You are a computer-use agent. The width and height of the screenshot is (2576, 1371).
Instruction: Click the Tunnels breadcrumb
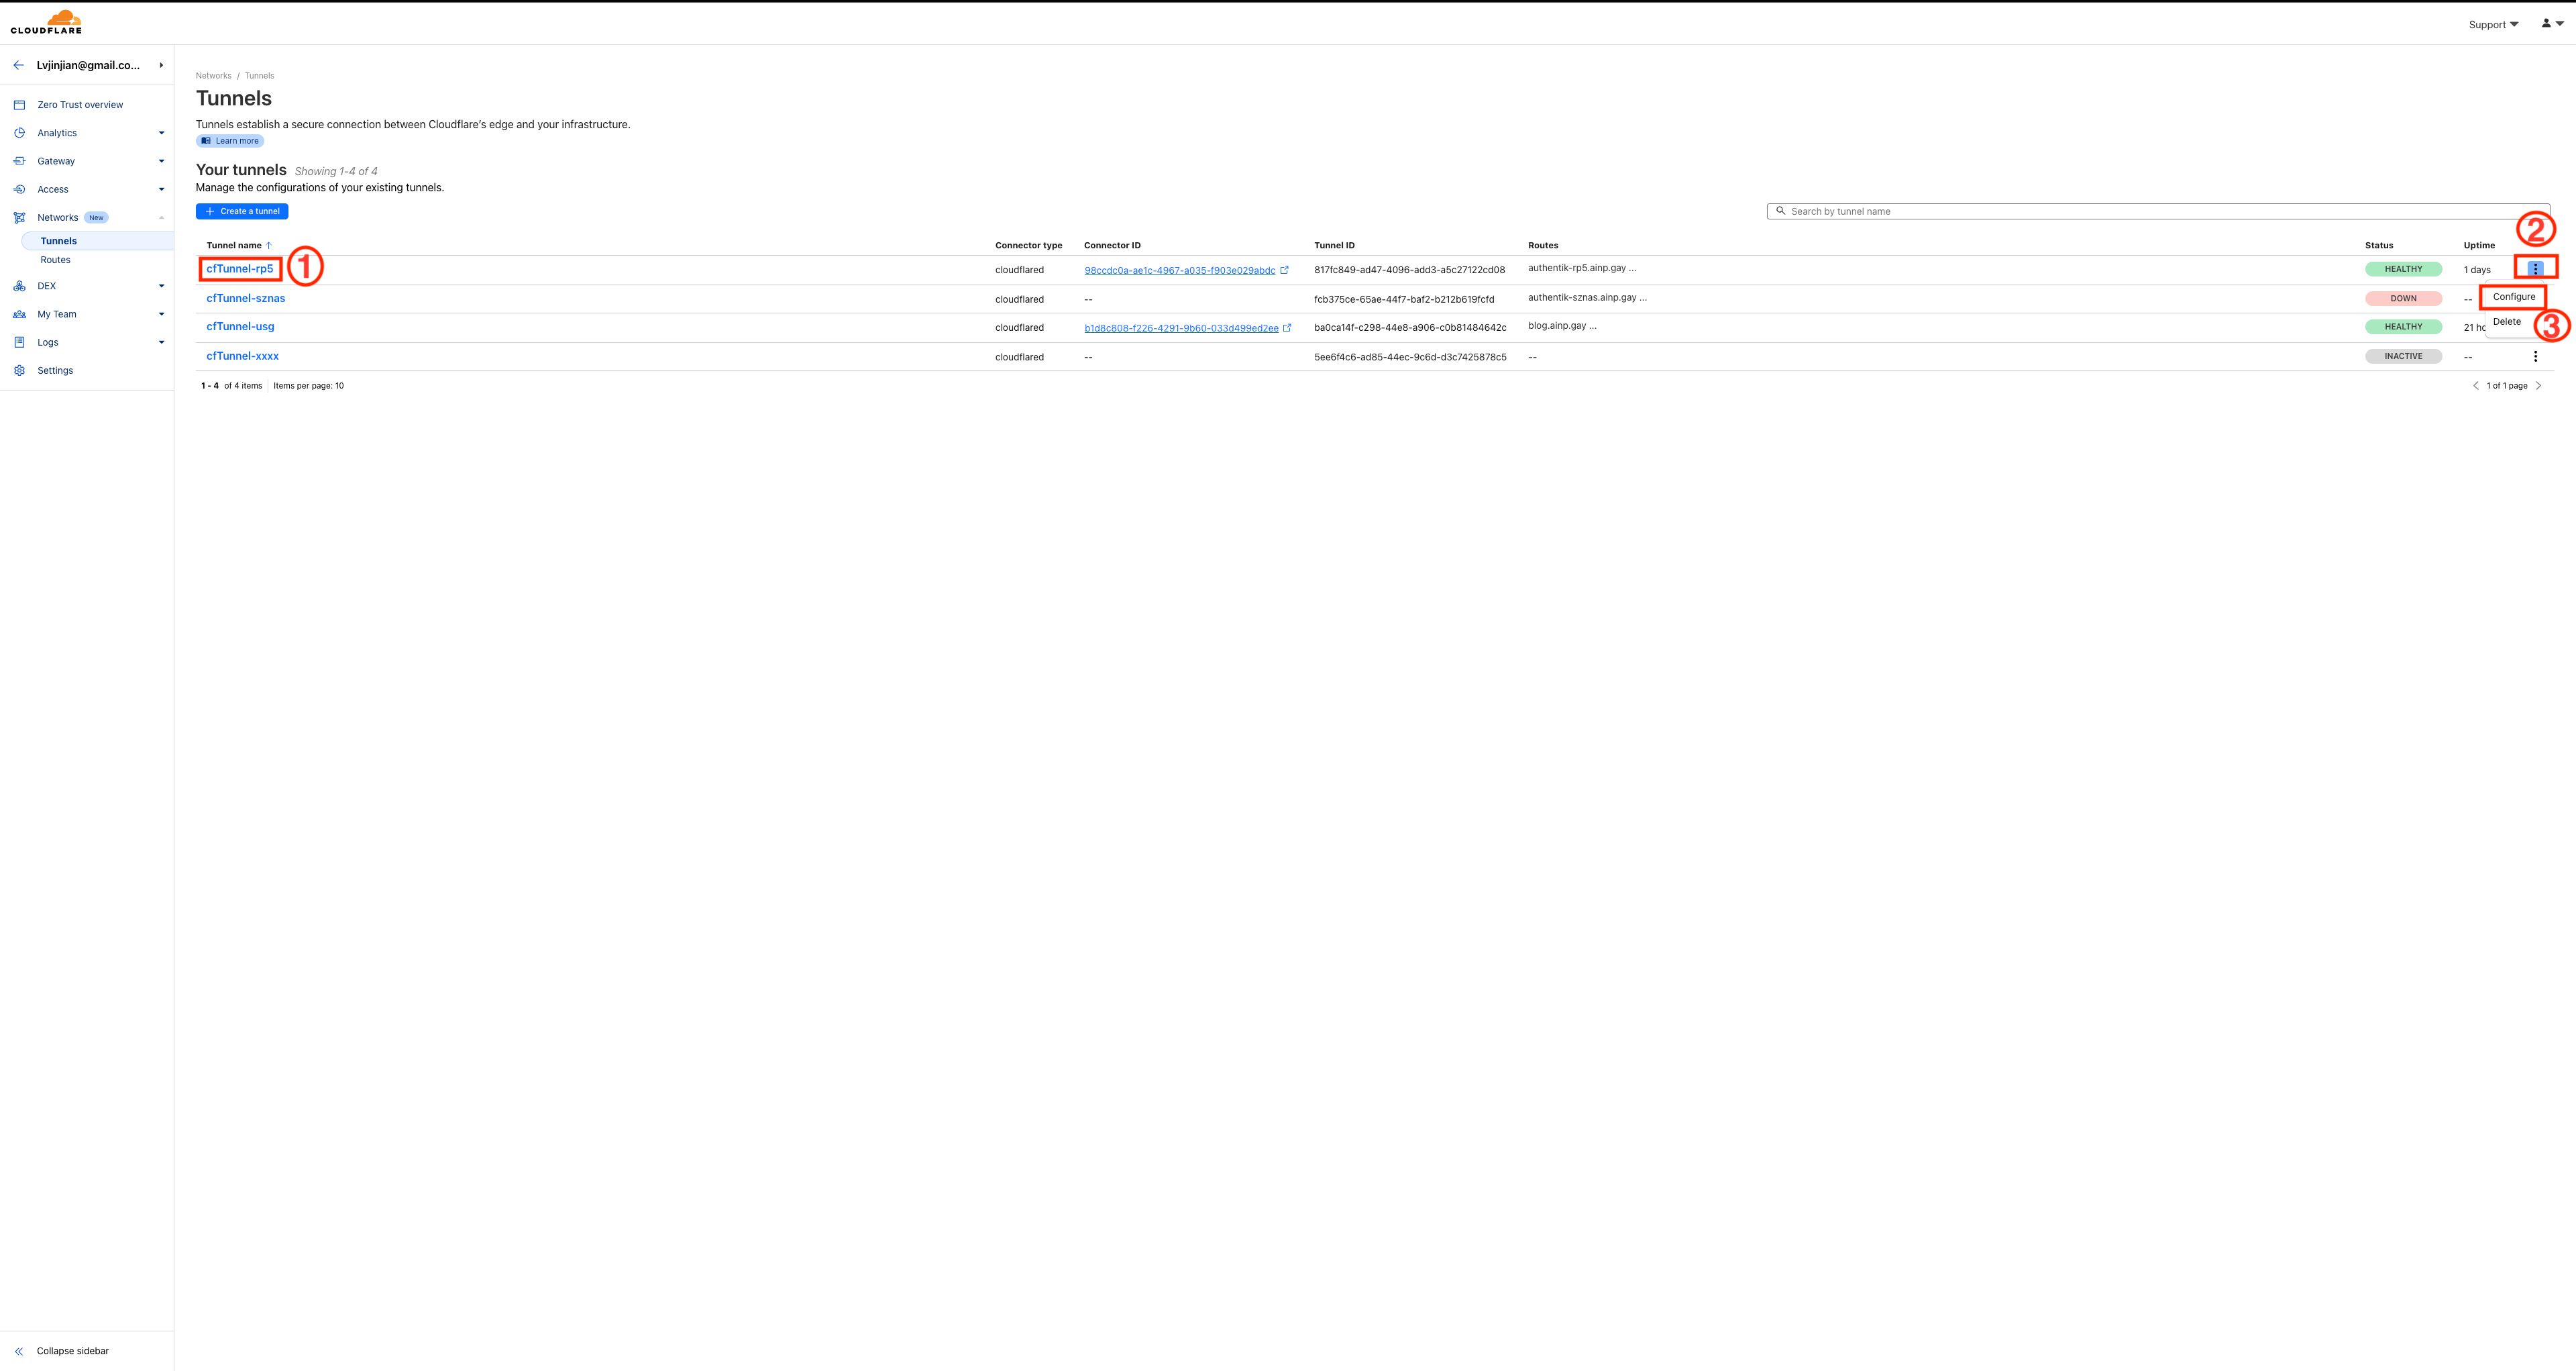[259, 76]
